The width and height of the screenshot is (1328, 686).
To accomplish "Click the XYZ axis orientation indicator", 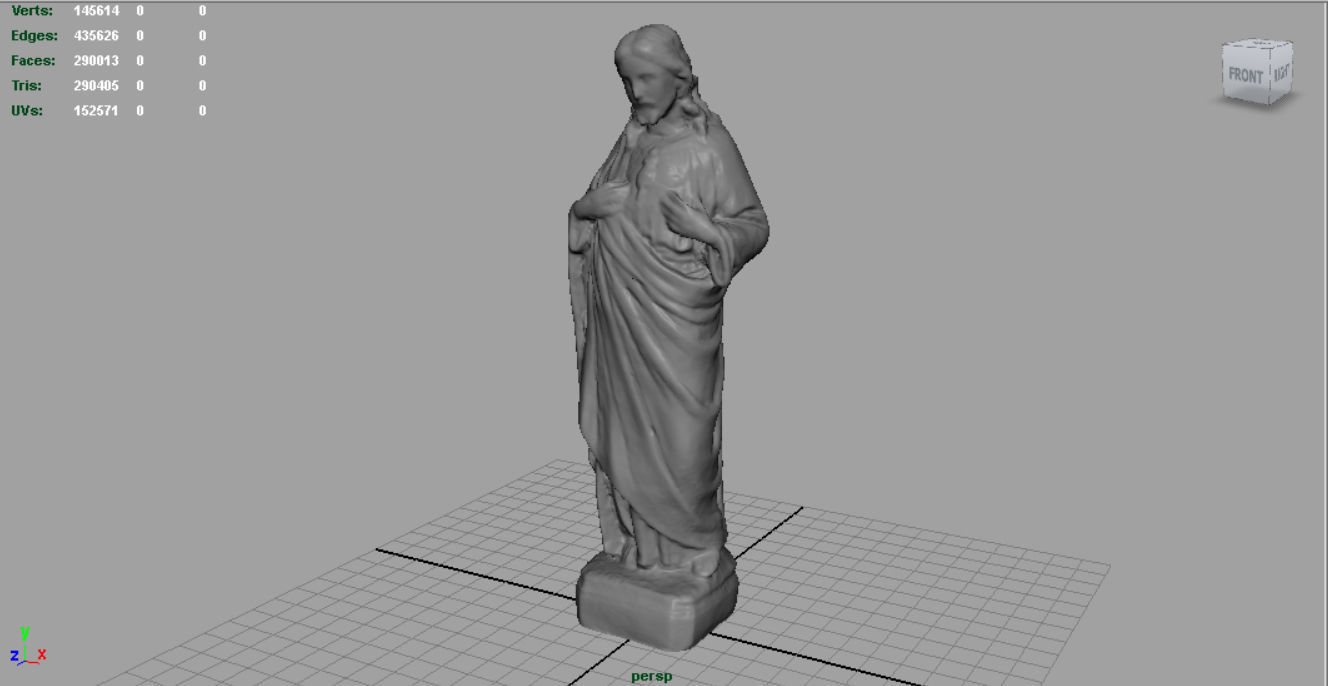I will [28, 645].
